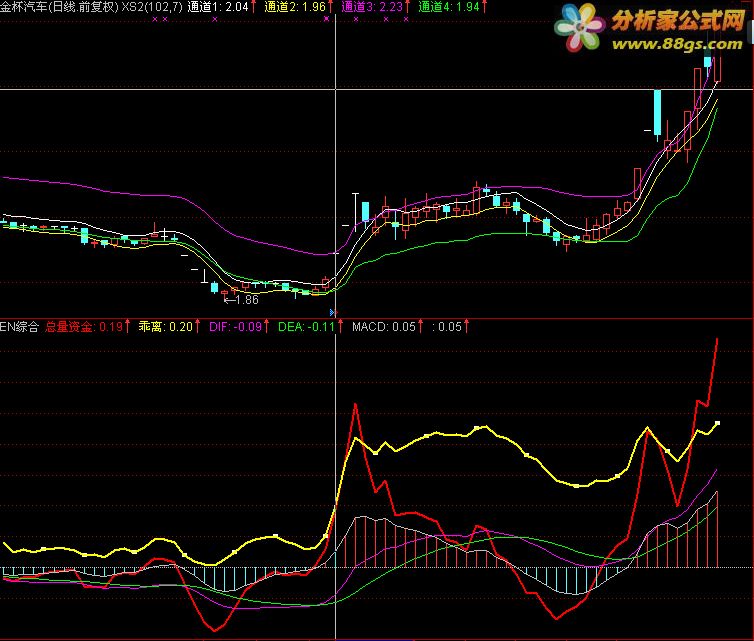
Task: Click the 金杯汽车 stock title label
Action: pyautogui.click(x=60, y=7)
